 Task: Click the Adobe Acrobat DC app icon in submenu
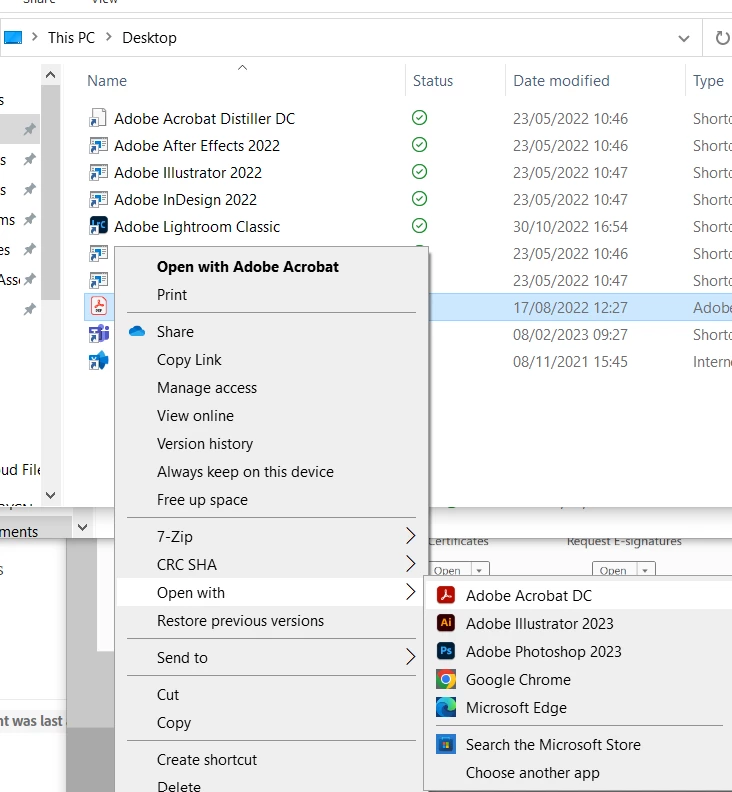[x=446, y=595]
